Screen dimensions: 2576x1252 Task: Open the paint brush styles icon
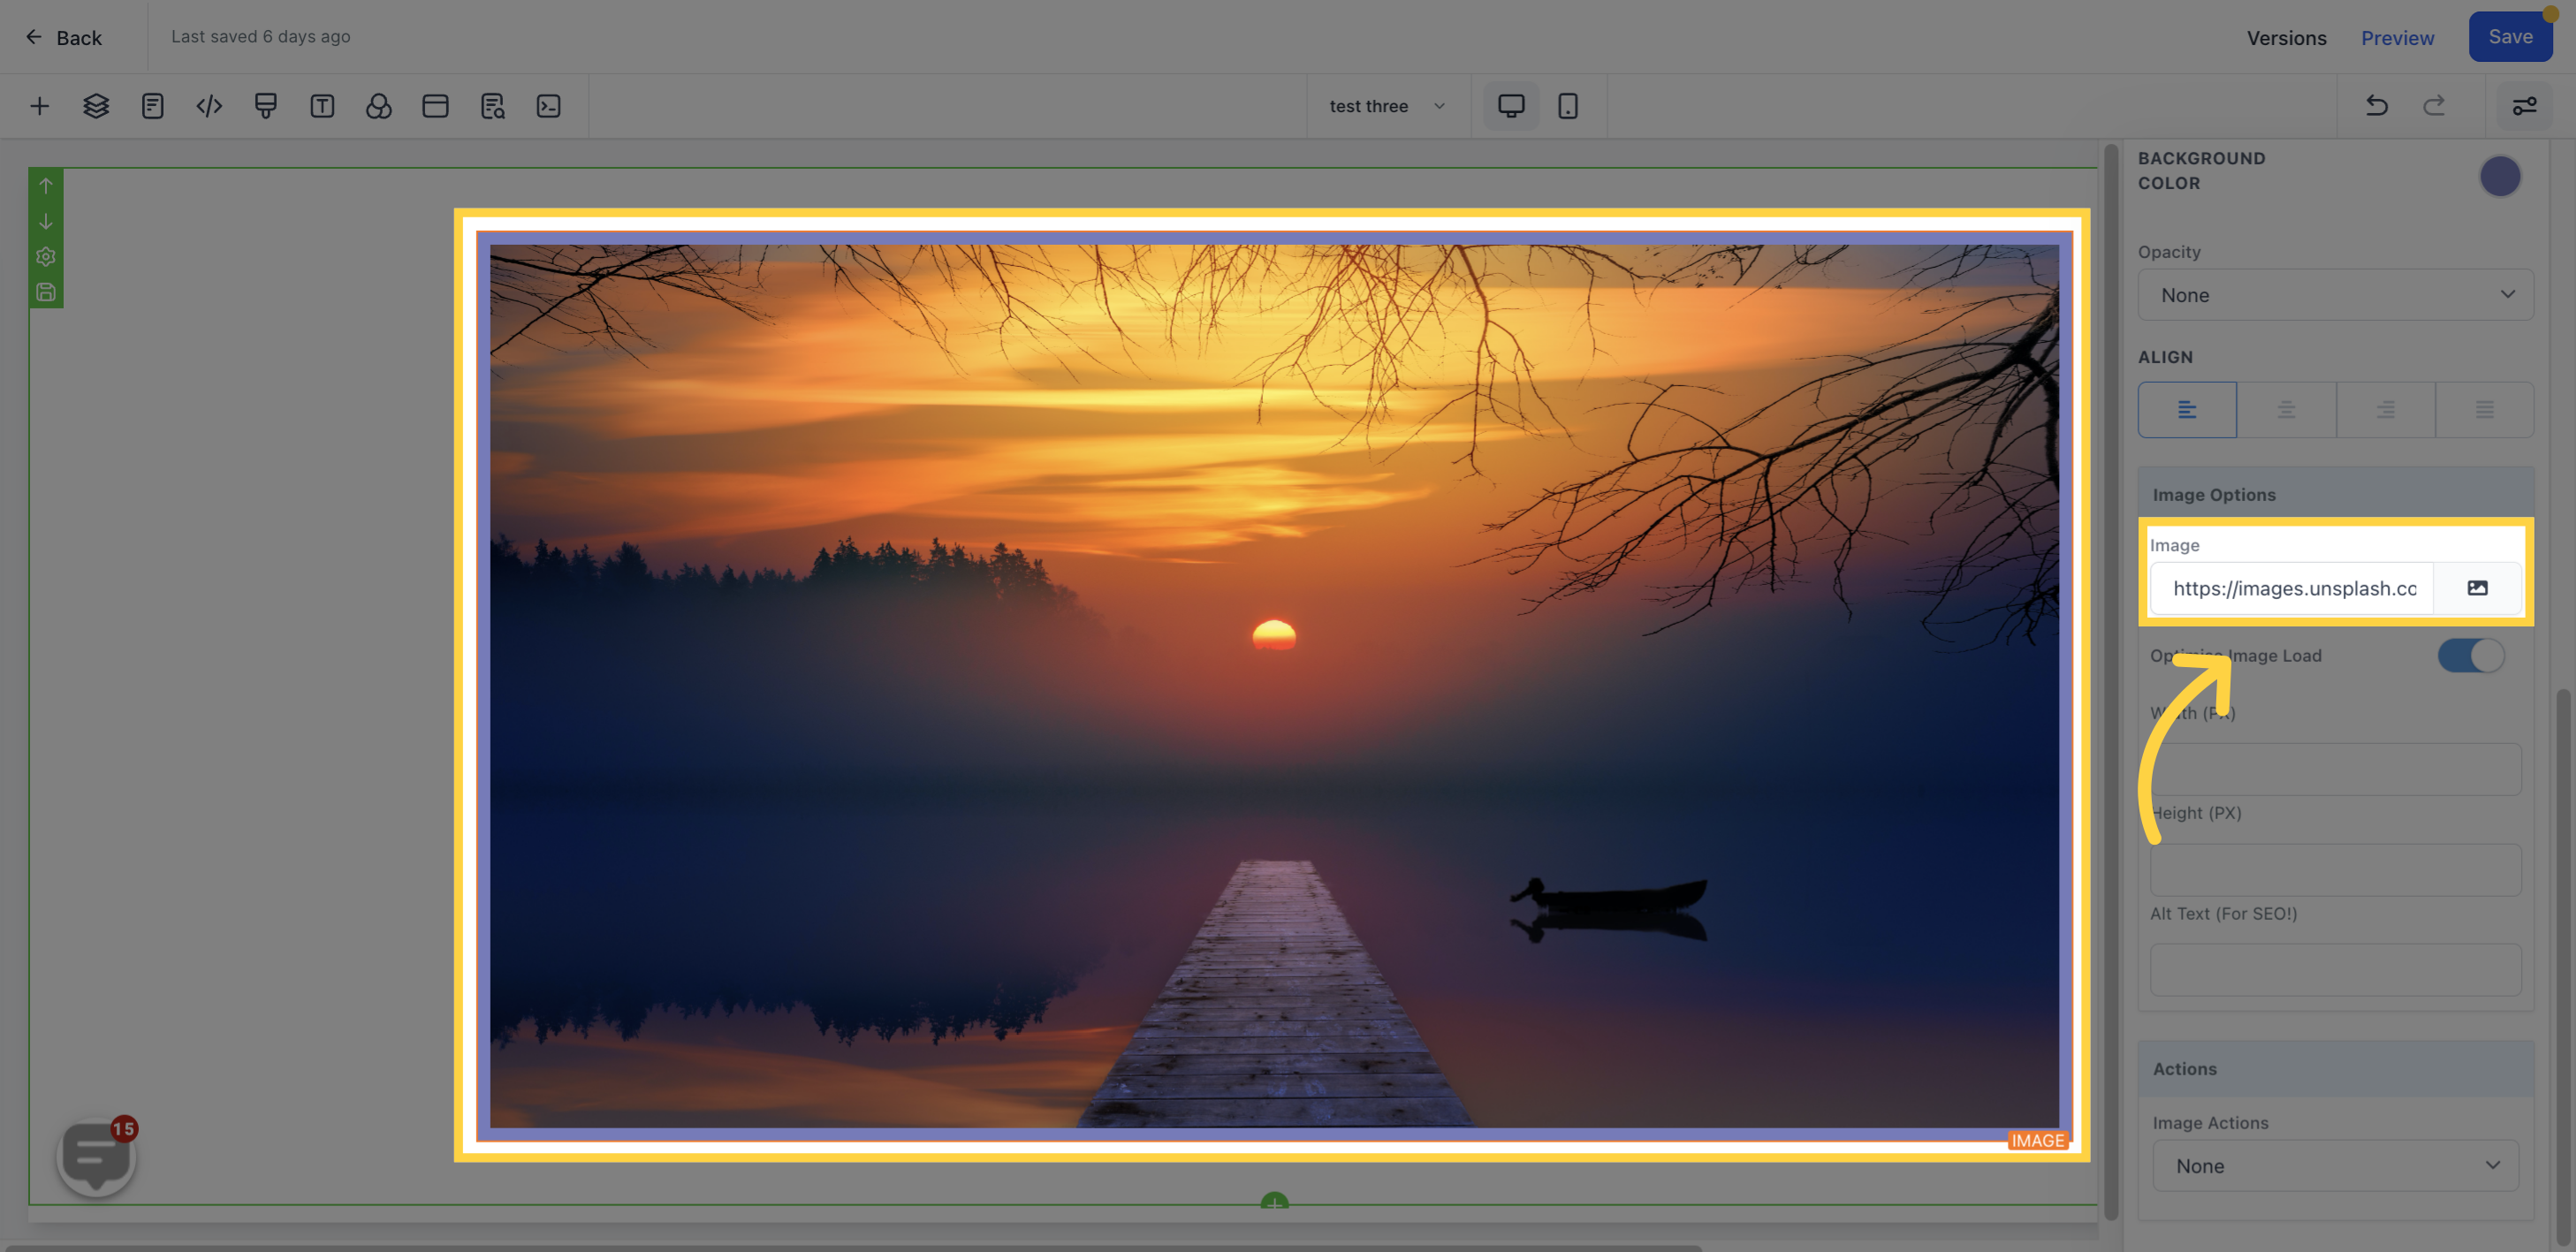point(265,106)
